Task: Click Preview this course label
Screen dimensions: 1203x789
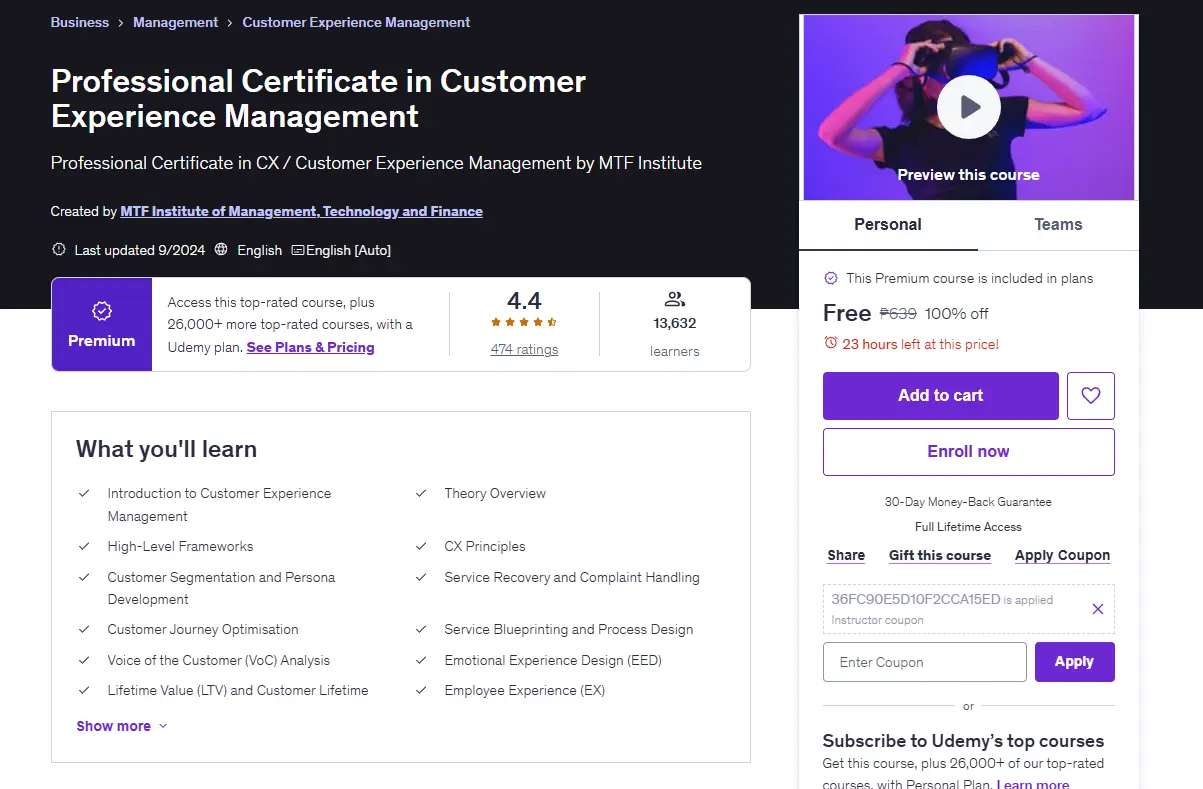Action: (x=968, y=174)
